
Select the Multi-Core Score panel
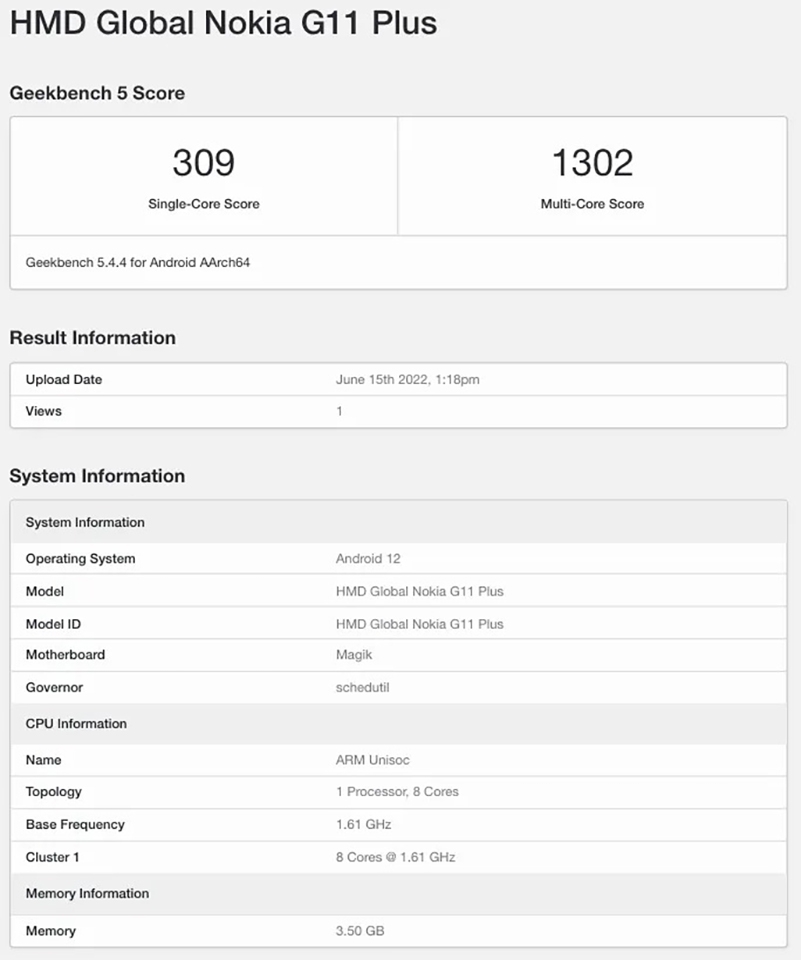(x=594, y=176)
